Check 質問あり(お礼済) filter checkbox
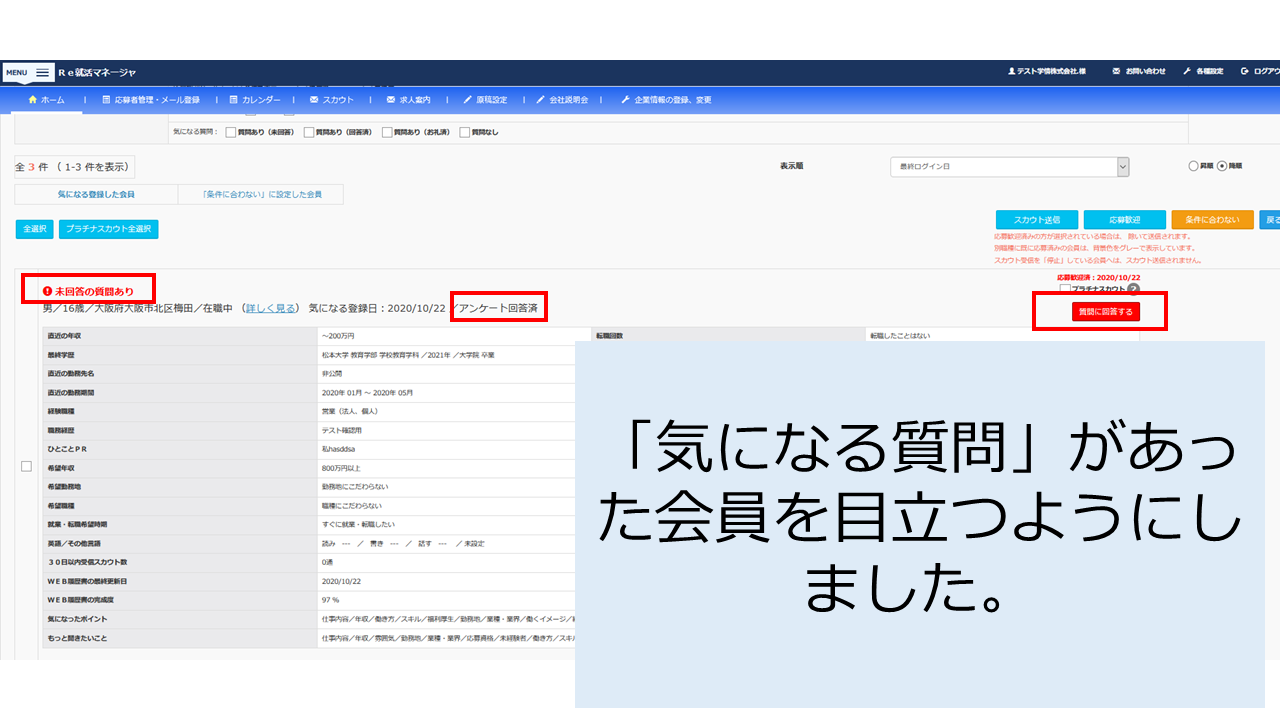Image resolution: width=1280 pixels, height=720 pixels. 387,132
